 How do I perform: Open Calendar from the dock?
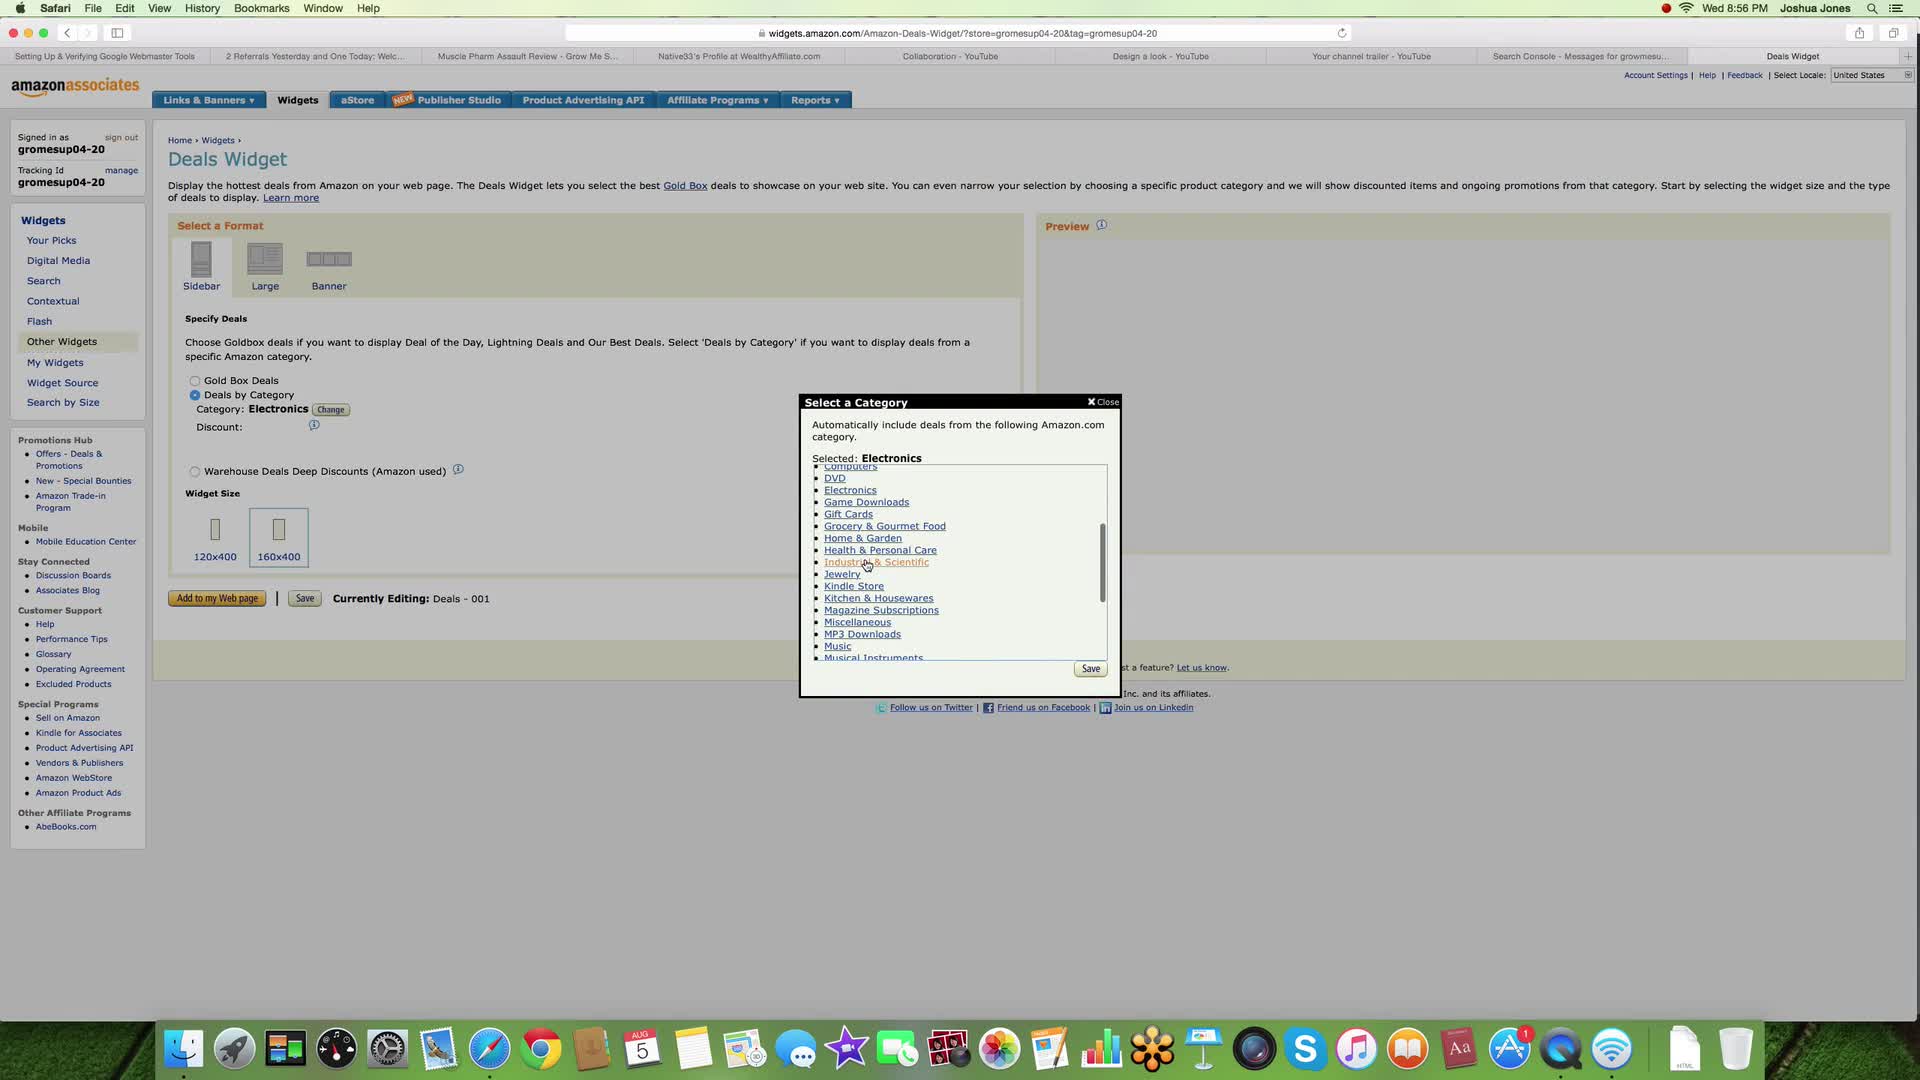[x=643, y=1049]
